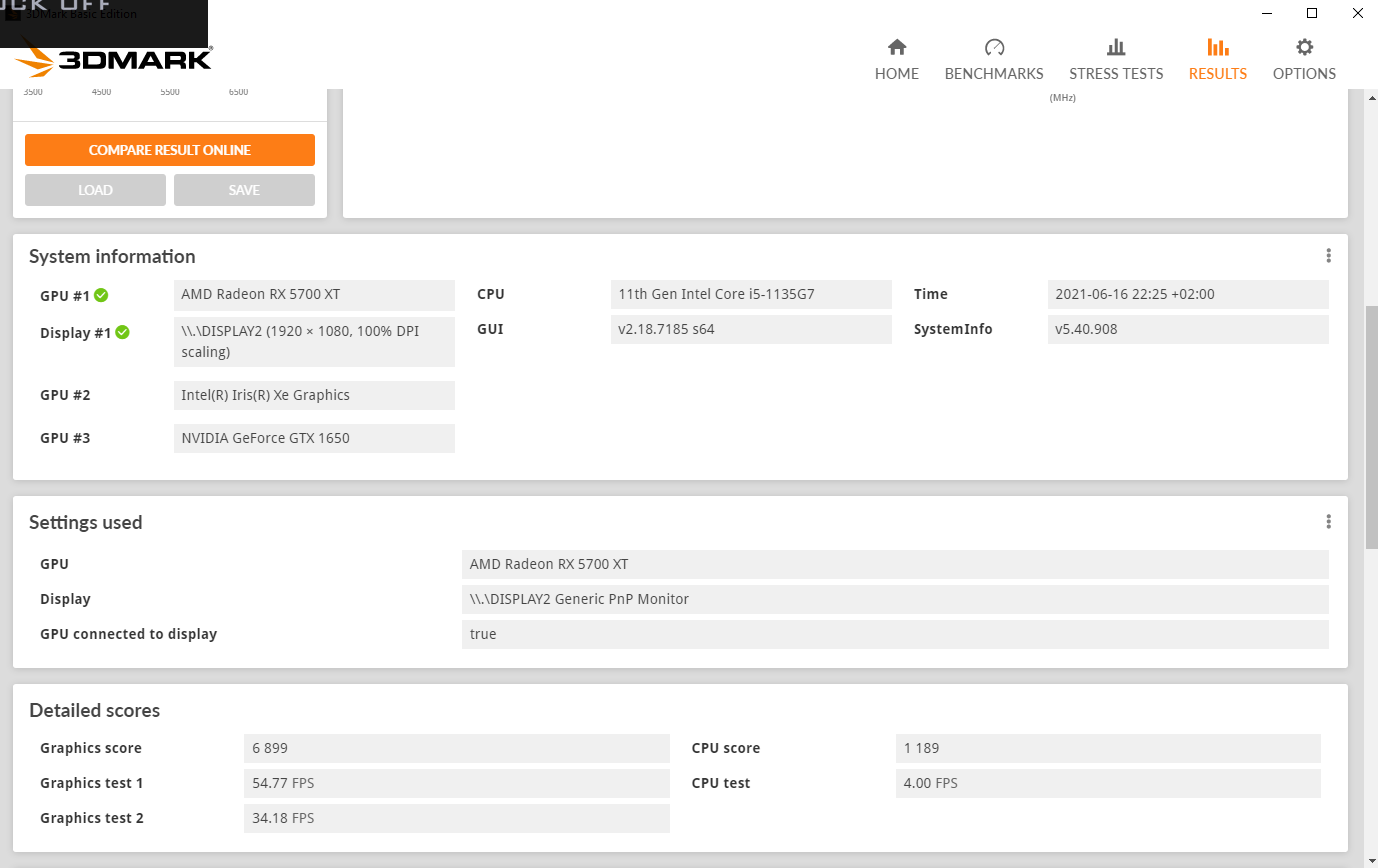
Task: Click the SAVE button
Action: pos(244,190)
